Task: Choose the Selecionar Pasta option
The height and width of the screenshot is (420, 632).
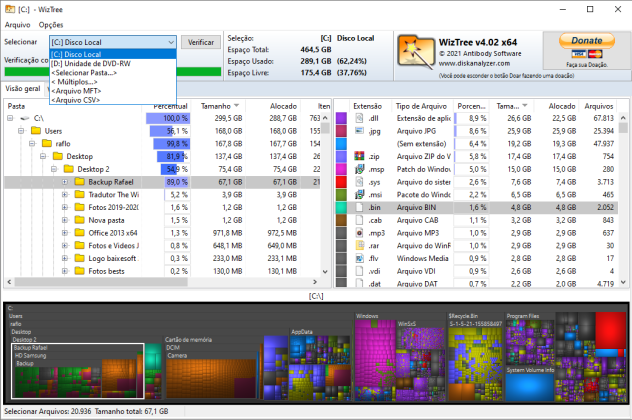Action: click(113, 73)
